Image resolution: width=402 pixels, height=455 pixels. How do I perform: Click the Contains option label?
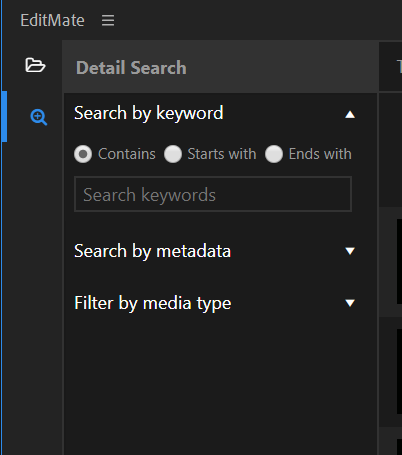127,154
